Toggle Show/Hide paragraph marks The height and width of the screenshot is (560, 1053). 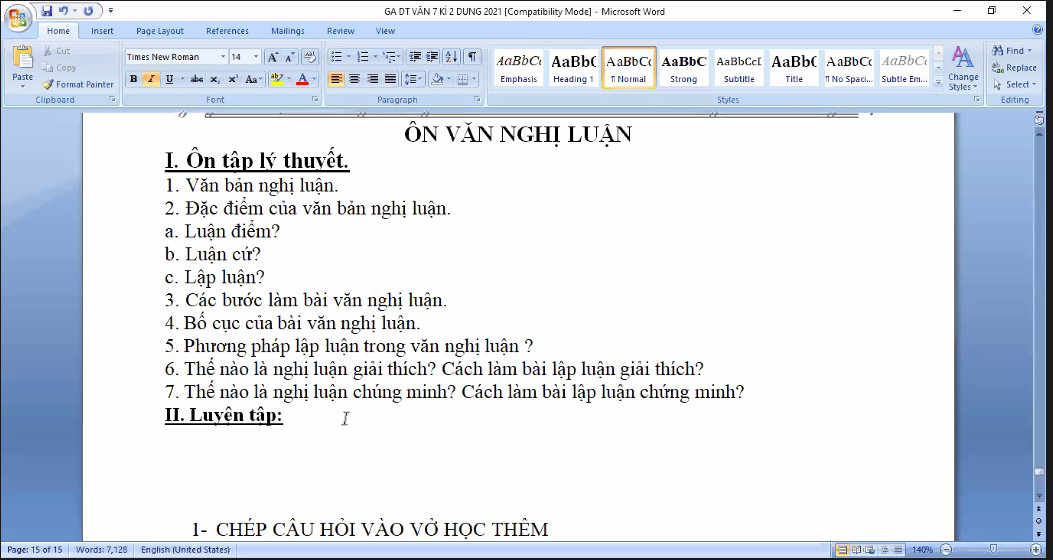click(x=472, y=57)
